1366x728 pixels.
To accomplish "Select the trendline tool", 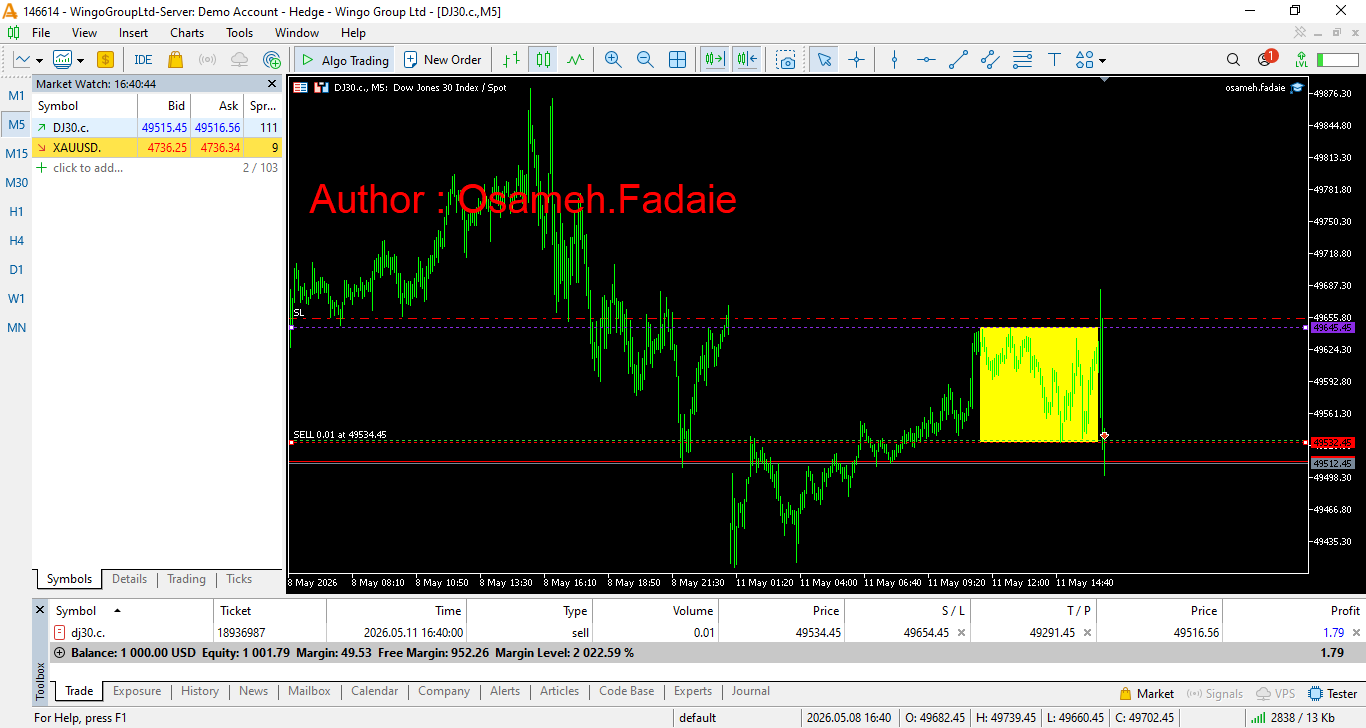I will tap(958, 60).
